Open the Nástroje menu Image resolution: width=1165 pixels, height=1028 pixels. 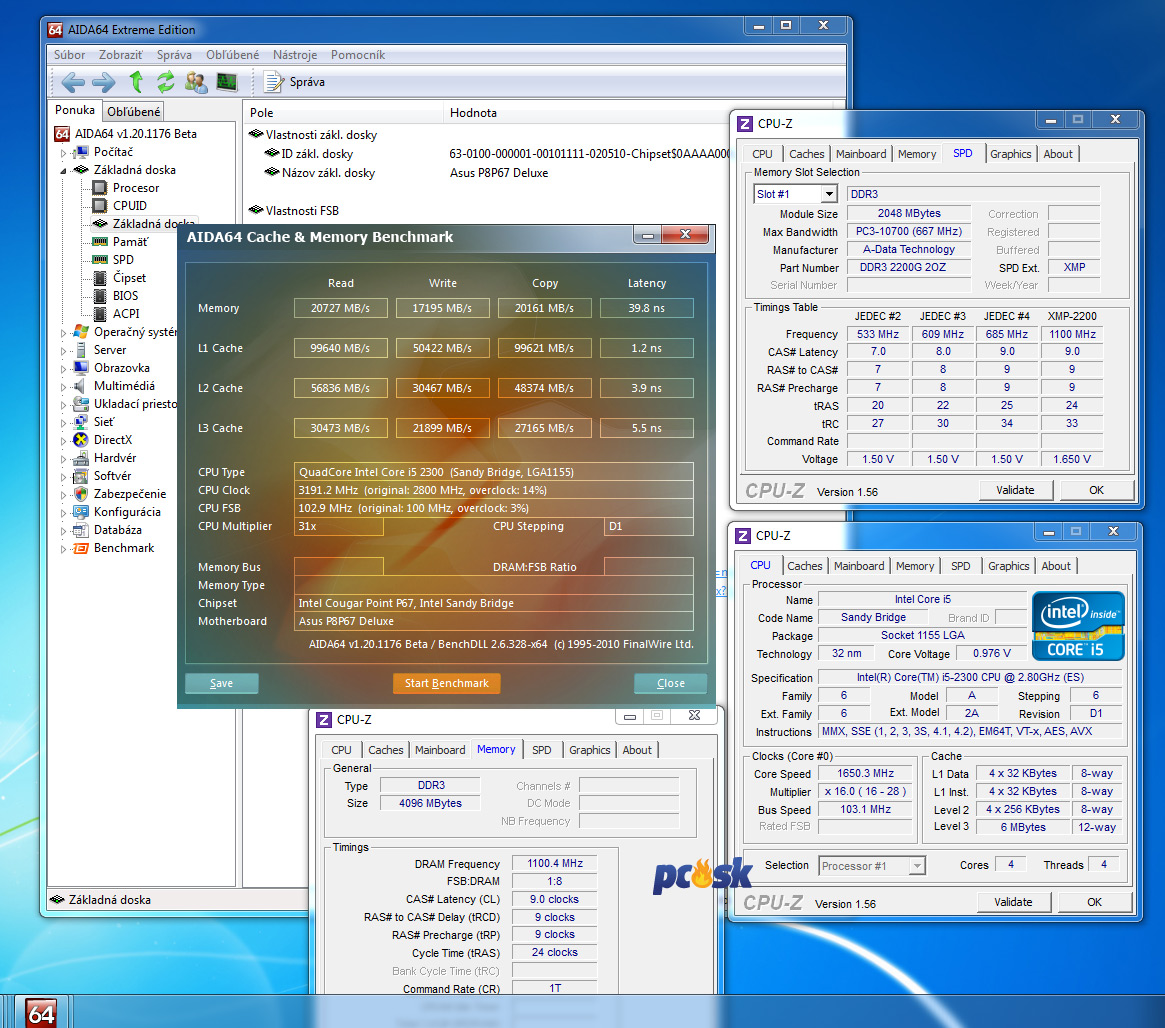[x=295, y=55]
